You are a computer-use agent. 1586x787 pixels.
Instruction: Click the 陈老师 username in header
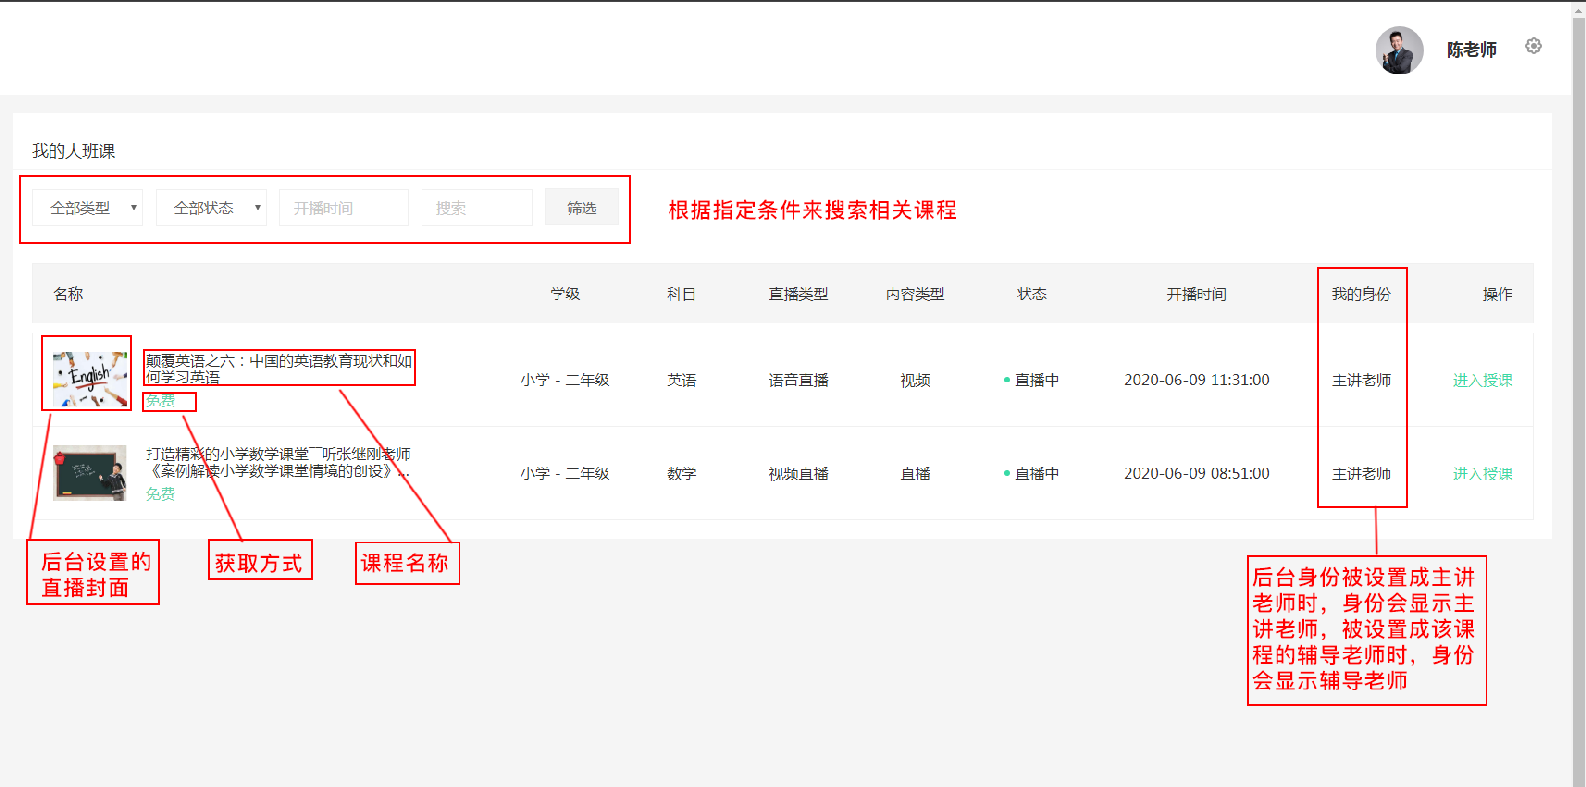(x=1472, y=50)
